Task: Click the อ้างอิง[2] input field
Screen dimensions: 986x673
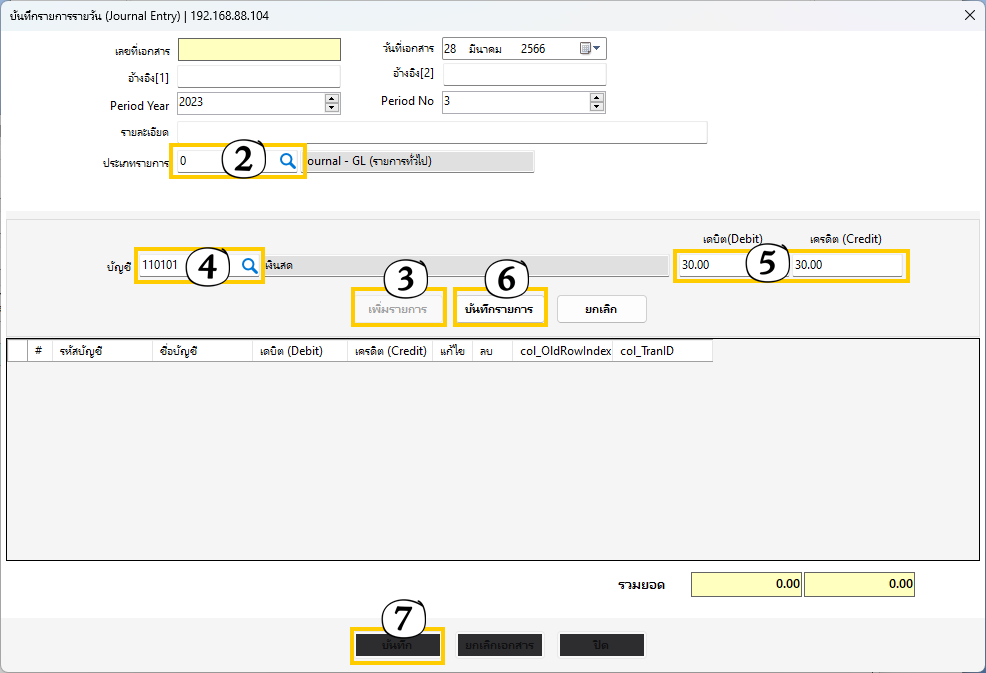Action: pos(524,76)
